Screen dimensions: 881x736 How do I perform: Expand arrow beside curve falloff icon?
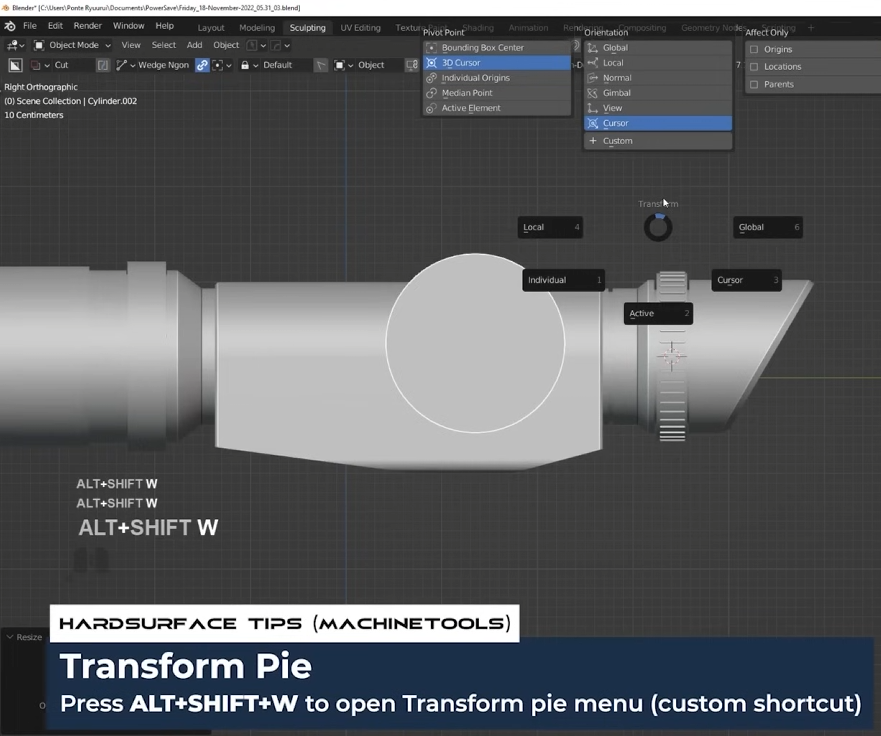coord(287,46)
